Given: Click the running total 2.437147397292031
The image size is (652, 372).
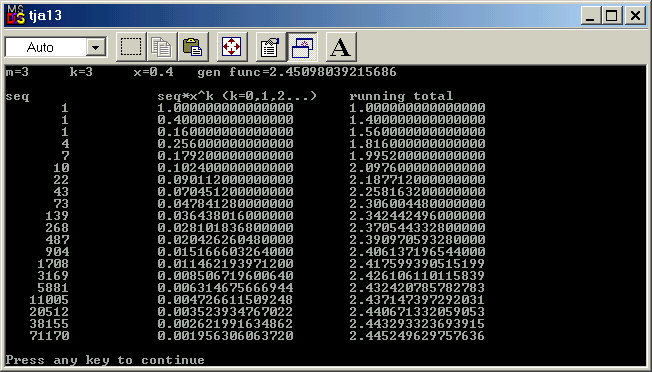Looking at the screenshot, I should click(417, 300).
